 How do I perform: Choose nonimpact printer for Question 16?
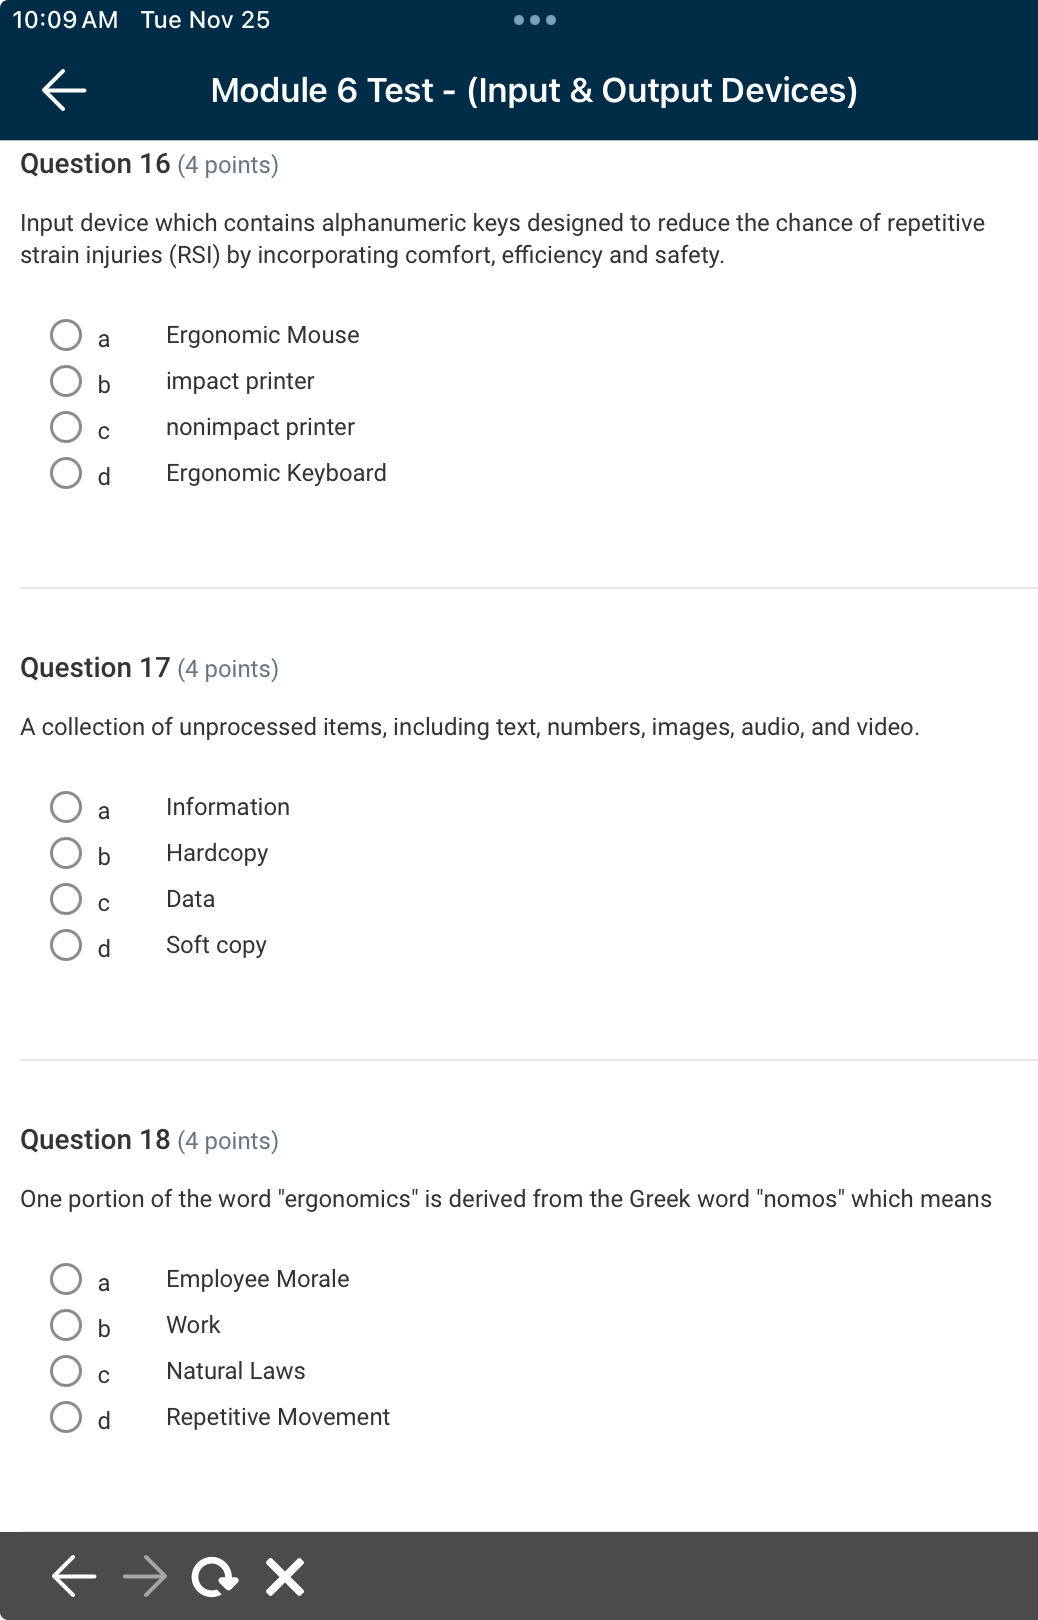coord(66,425)
